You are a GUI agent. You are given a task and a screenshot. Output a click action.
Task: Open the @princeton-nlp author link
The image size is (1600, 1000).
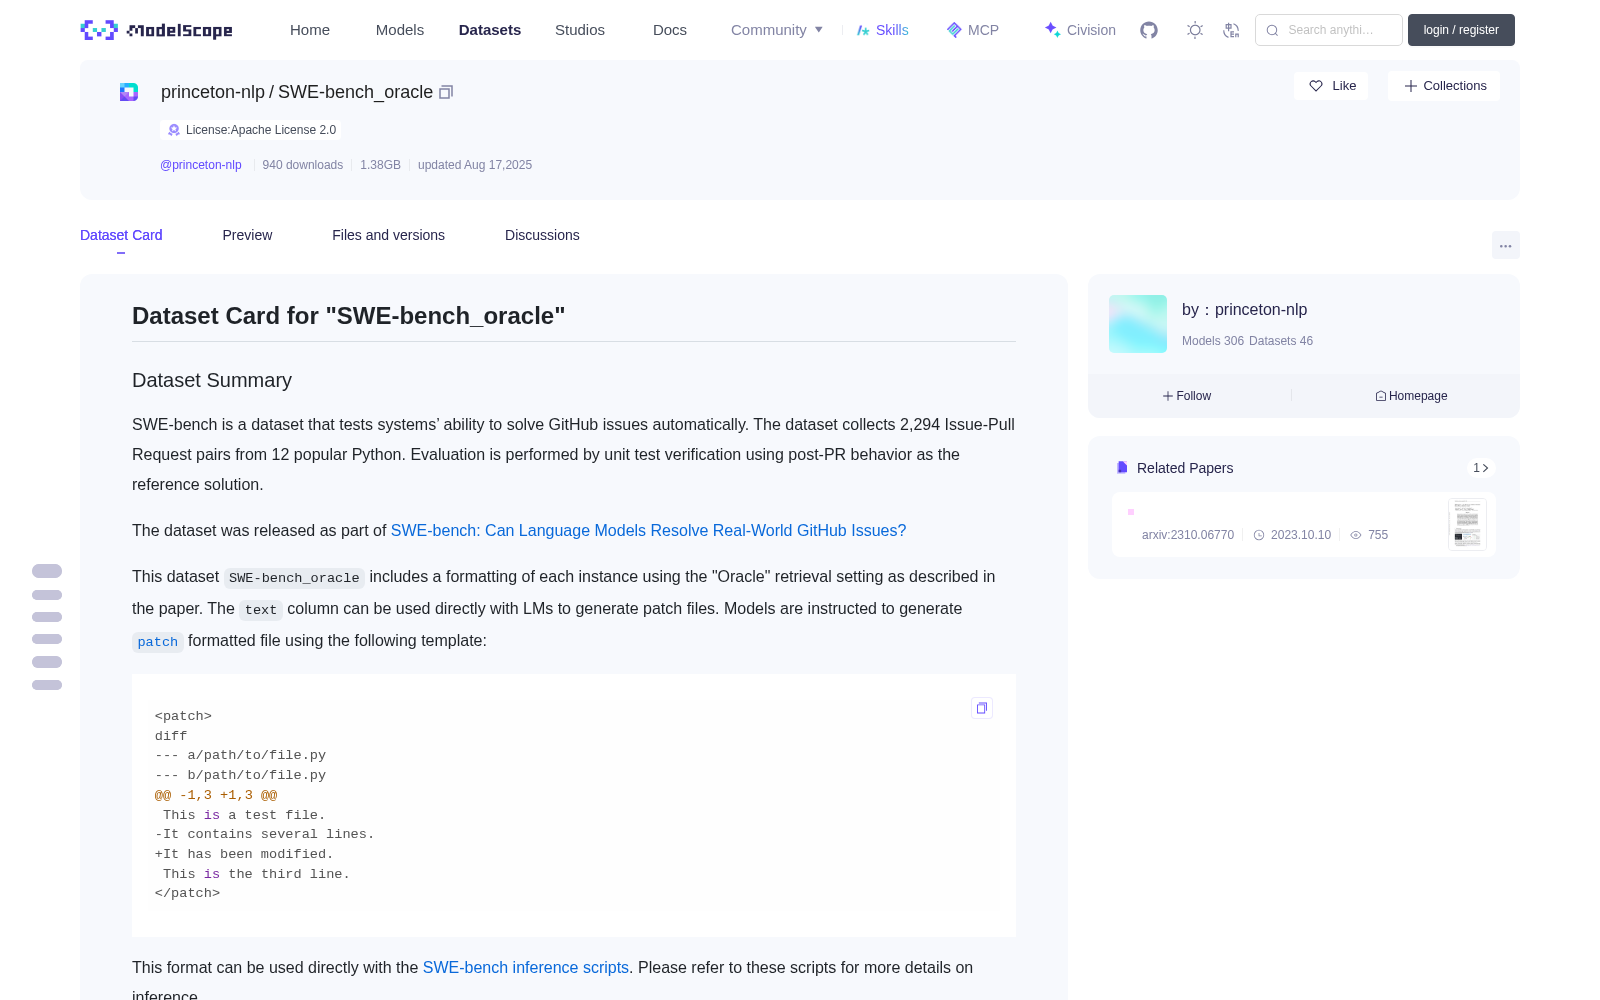point(201,165)
